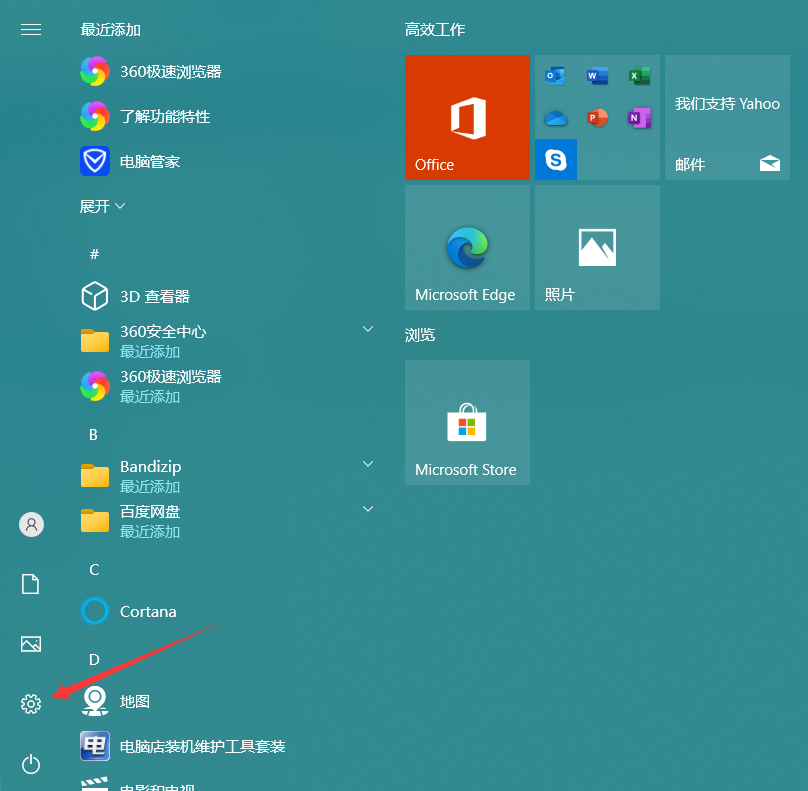Click the D section letter header
The height and width of the screenshot is (791, 808).
[94, 660]
